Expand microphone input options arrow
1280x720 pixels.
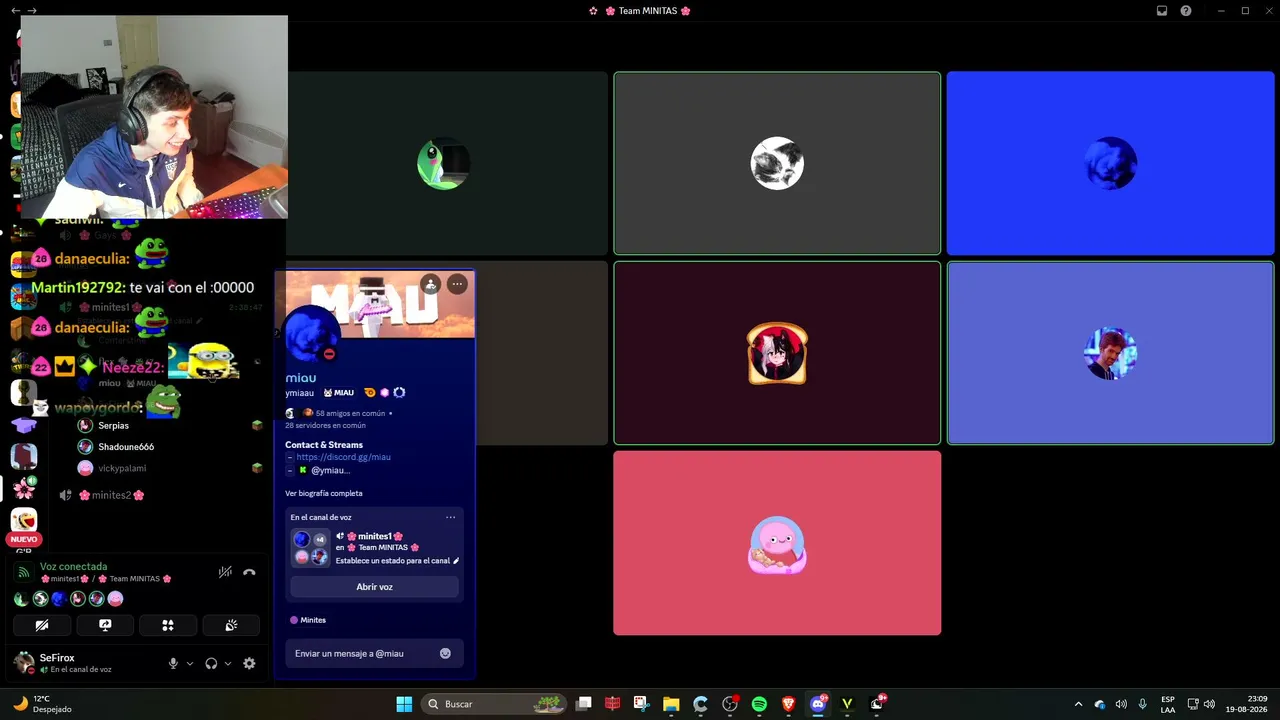pyautogui.click(x=190, y=663)
